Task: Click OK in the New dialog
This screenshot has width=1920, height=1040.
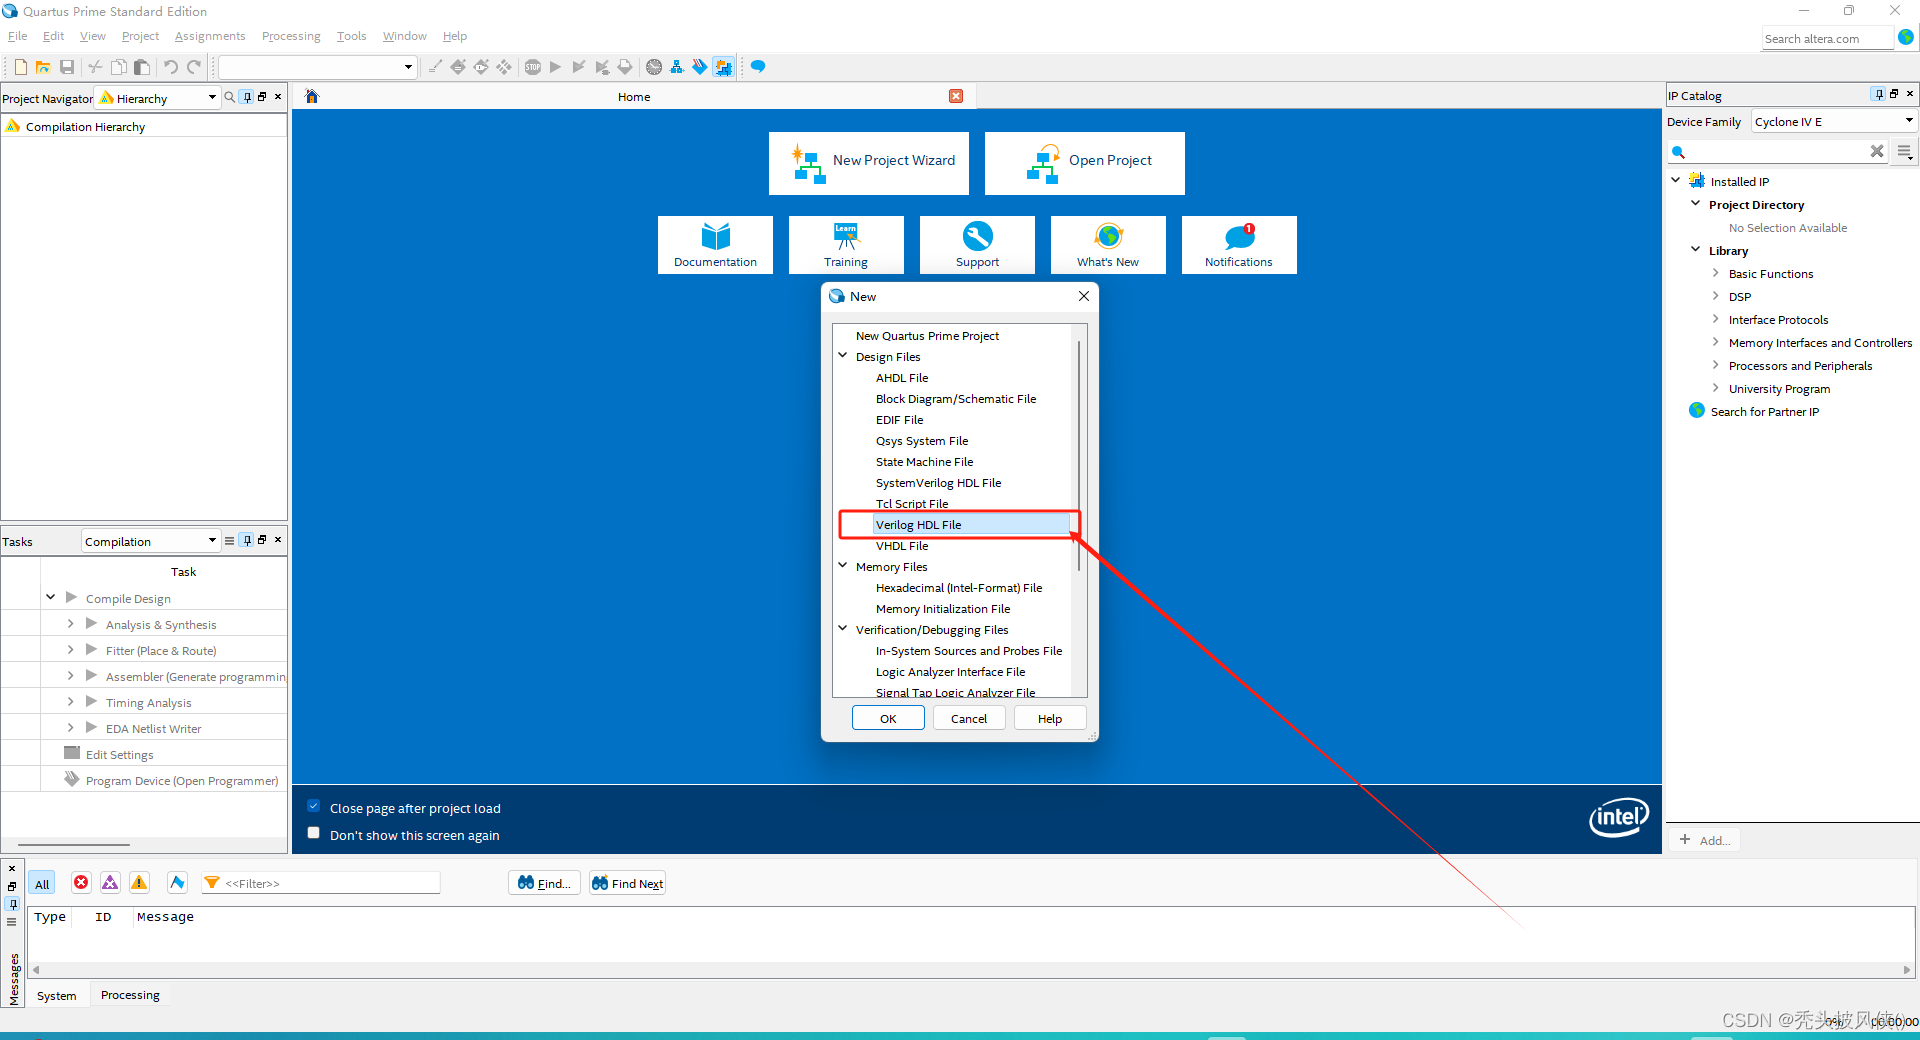Action: pos(888,718)
